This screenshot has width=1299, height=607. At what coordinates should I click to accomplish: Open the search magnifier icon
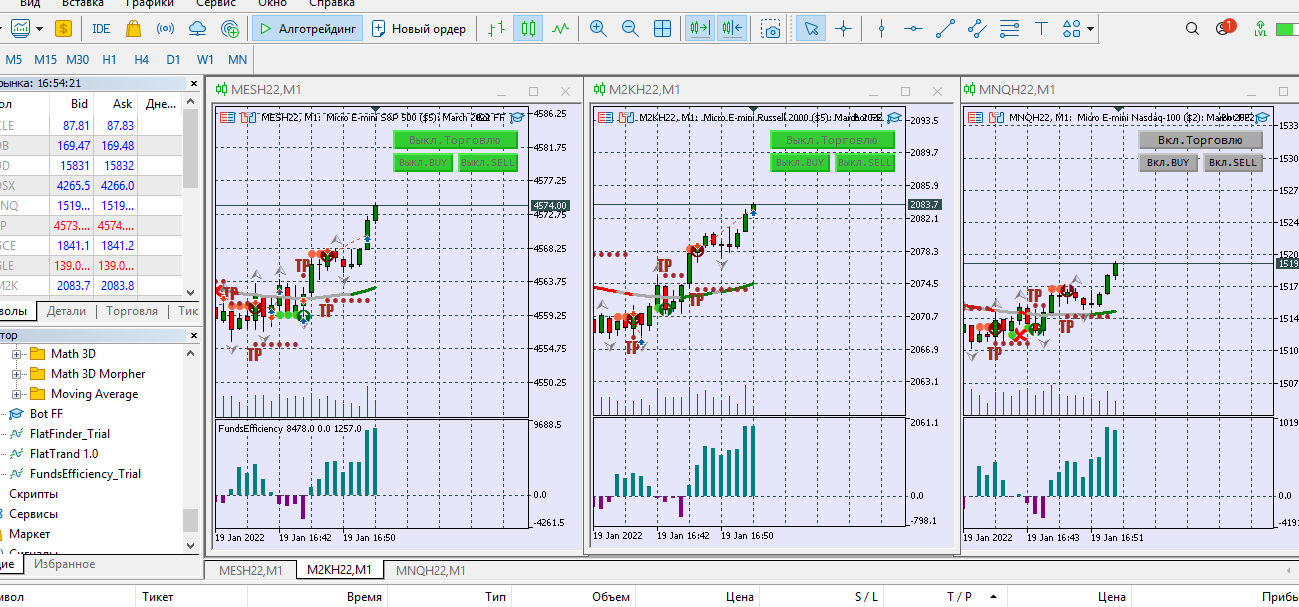[x=1194, y=29]
